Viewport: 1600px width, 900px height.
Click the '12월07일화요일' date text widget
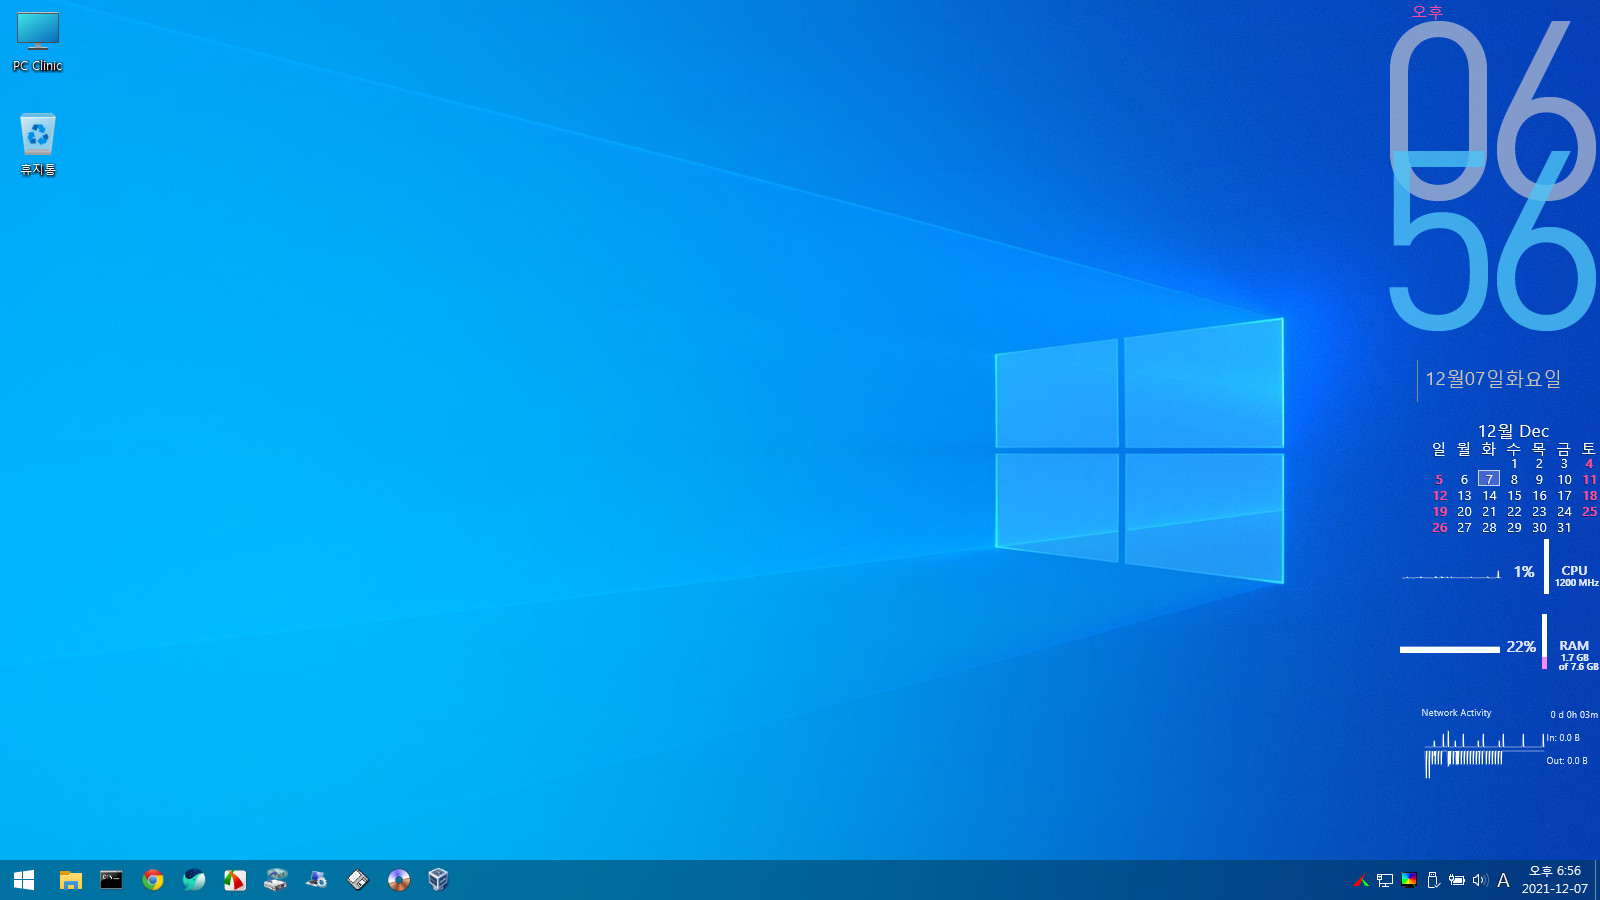coord(1493,379)
